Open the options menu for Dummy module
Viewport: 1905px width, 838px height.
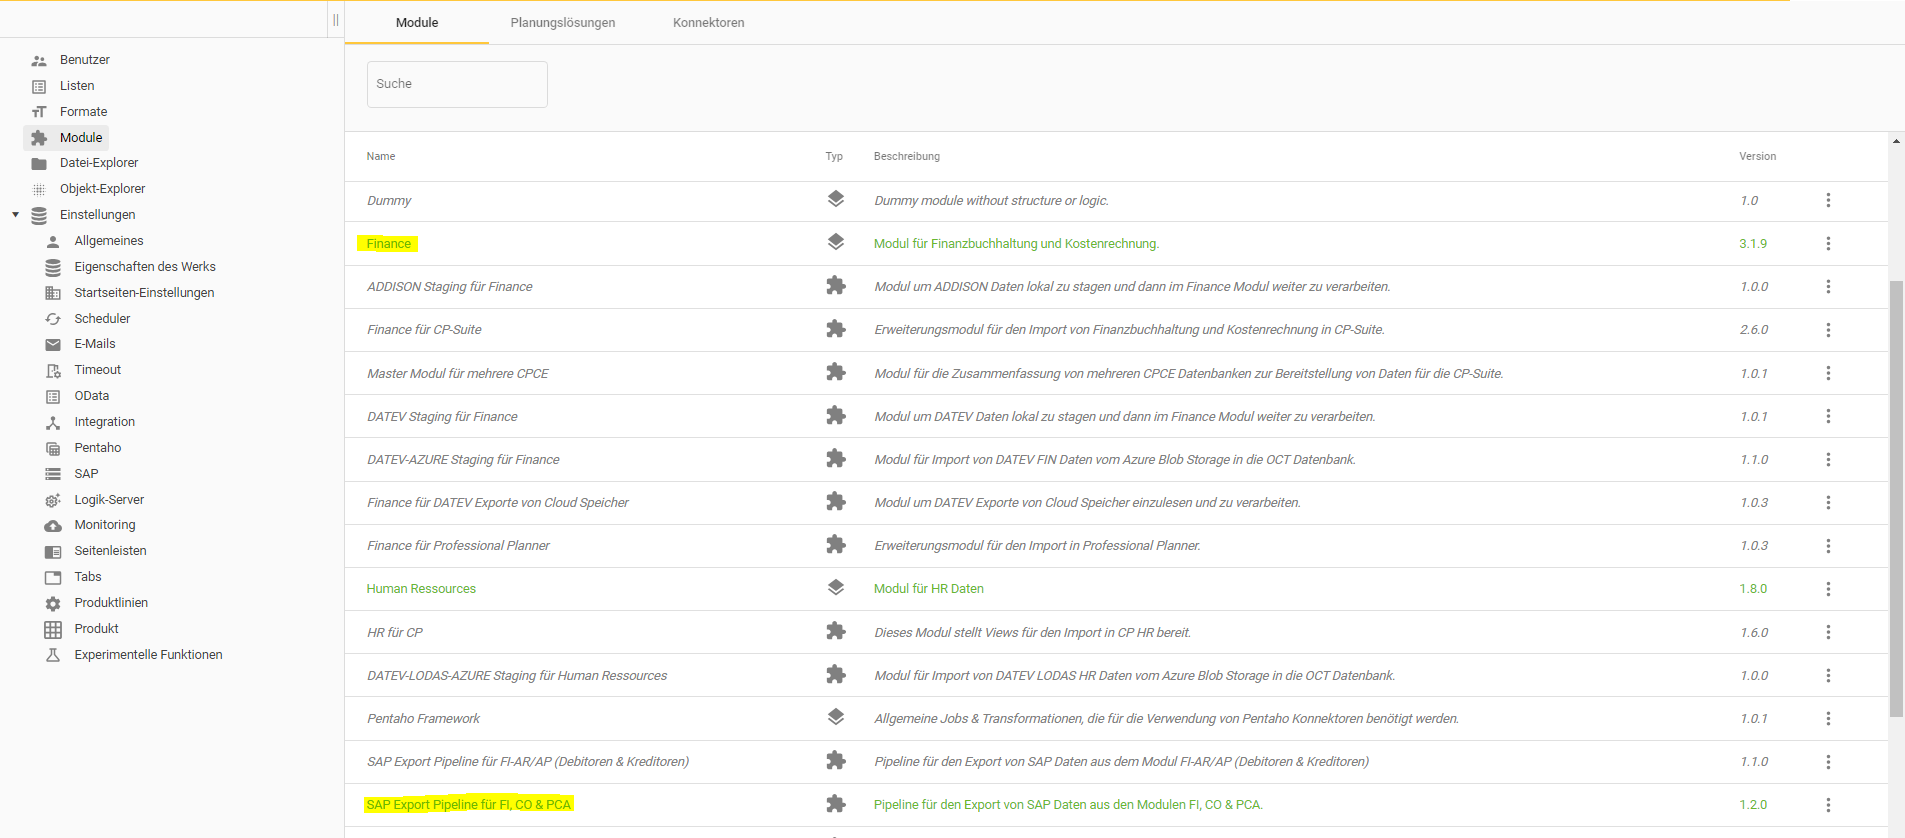tap(1827, 201)
